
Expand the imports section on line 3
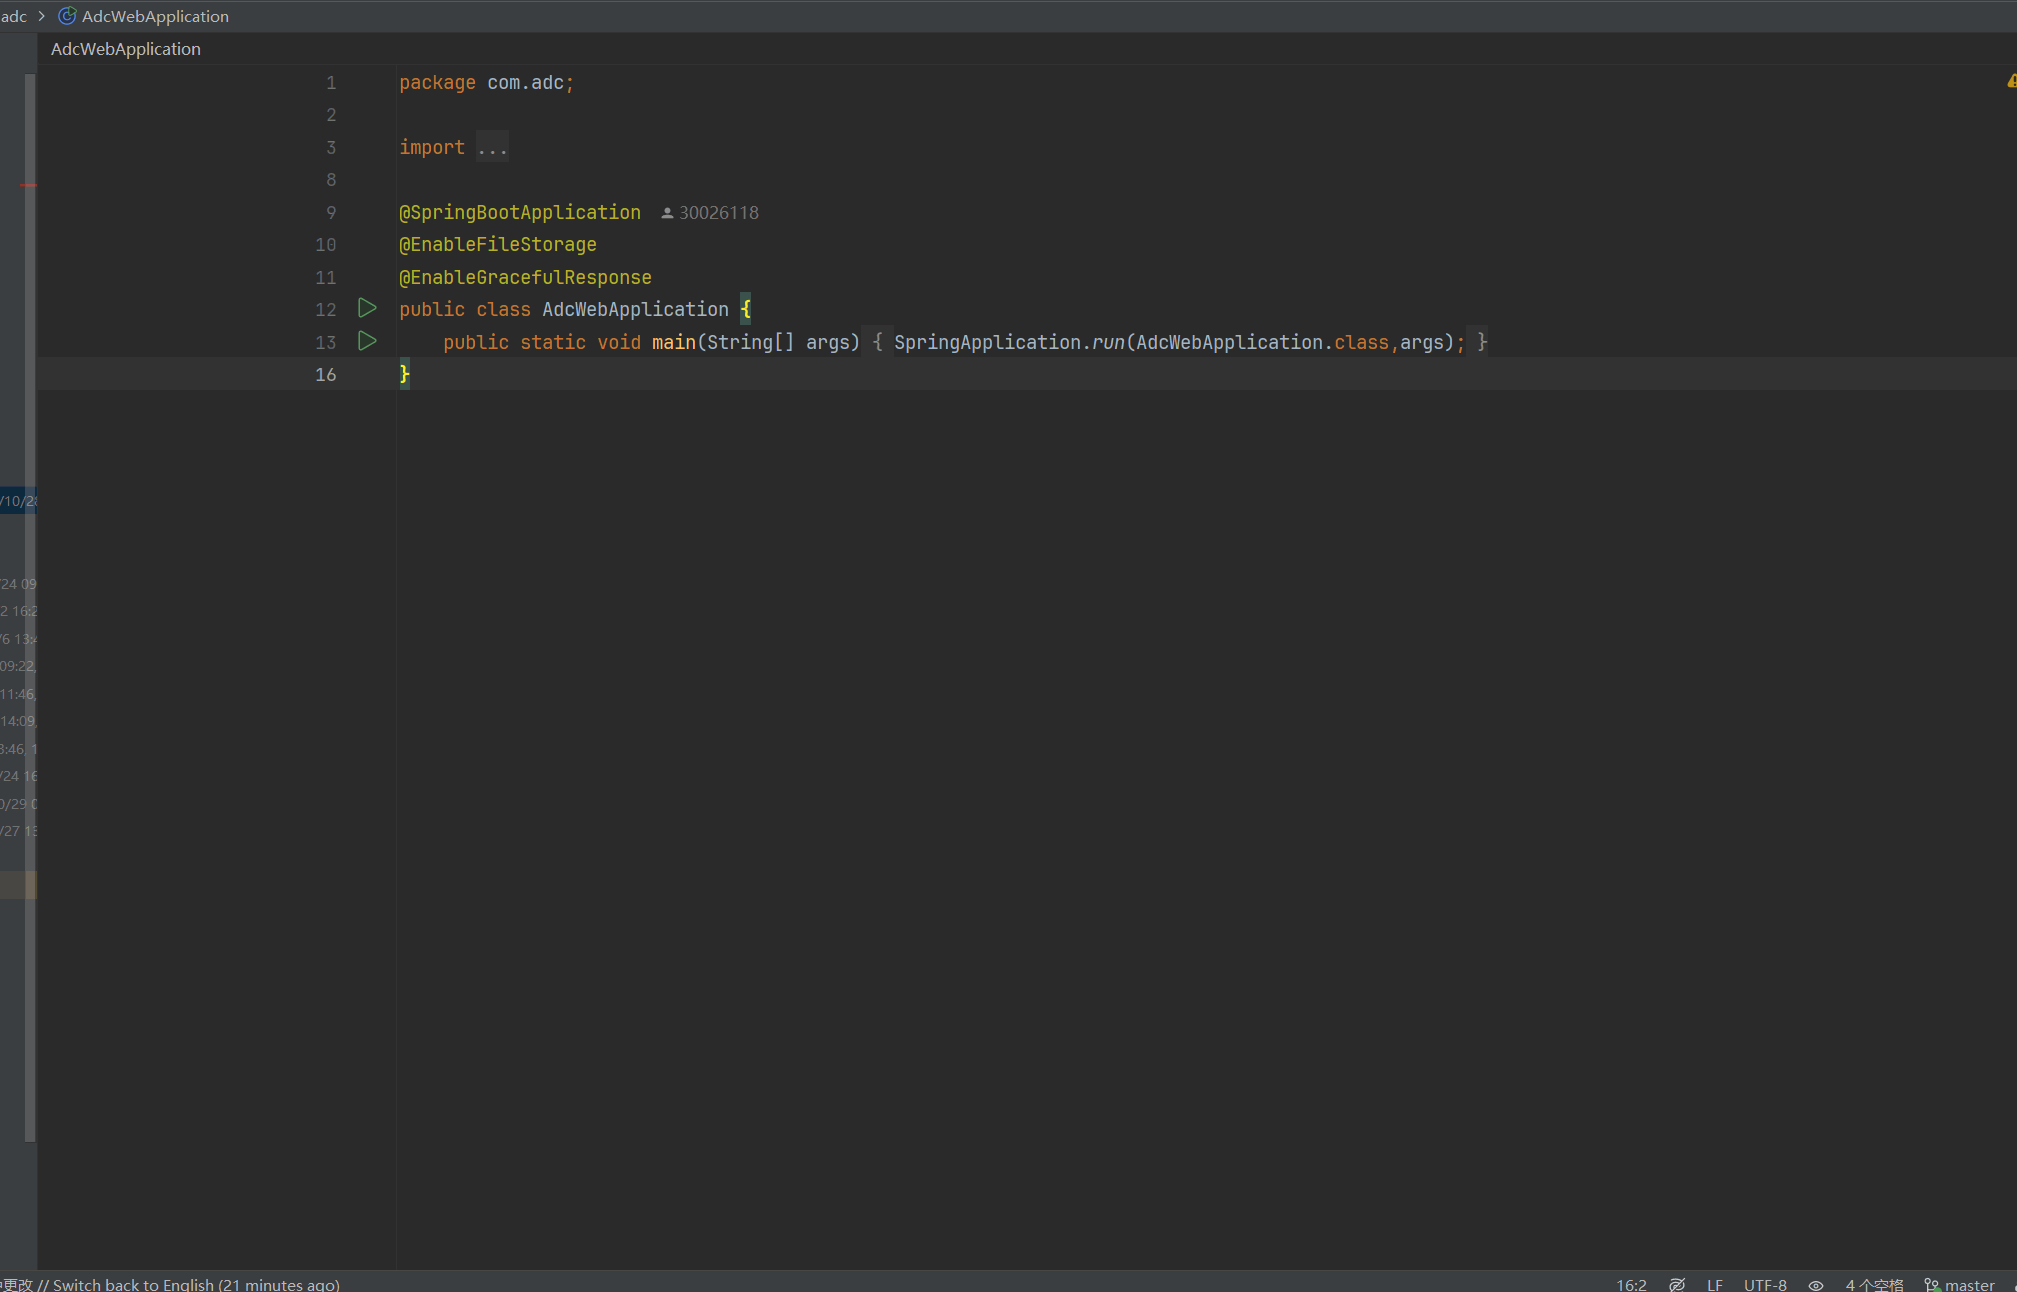coord(492,147)
